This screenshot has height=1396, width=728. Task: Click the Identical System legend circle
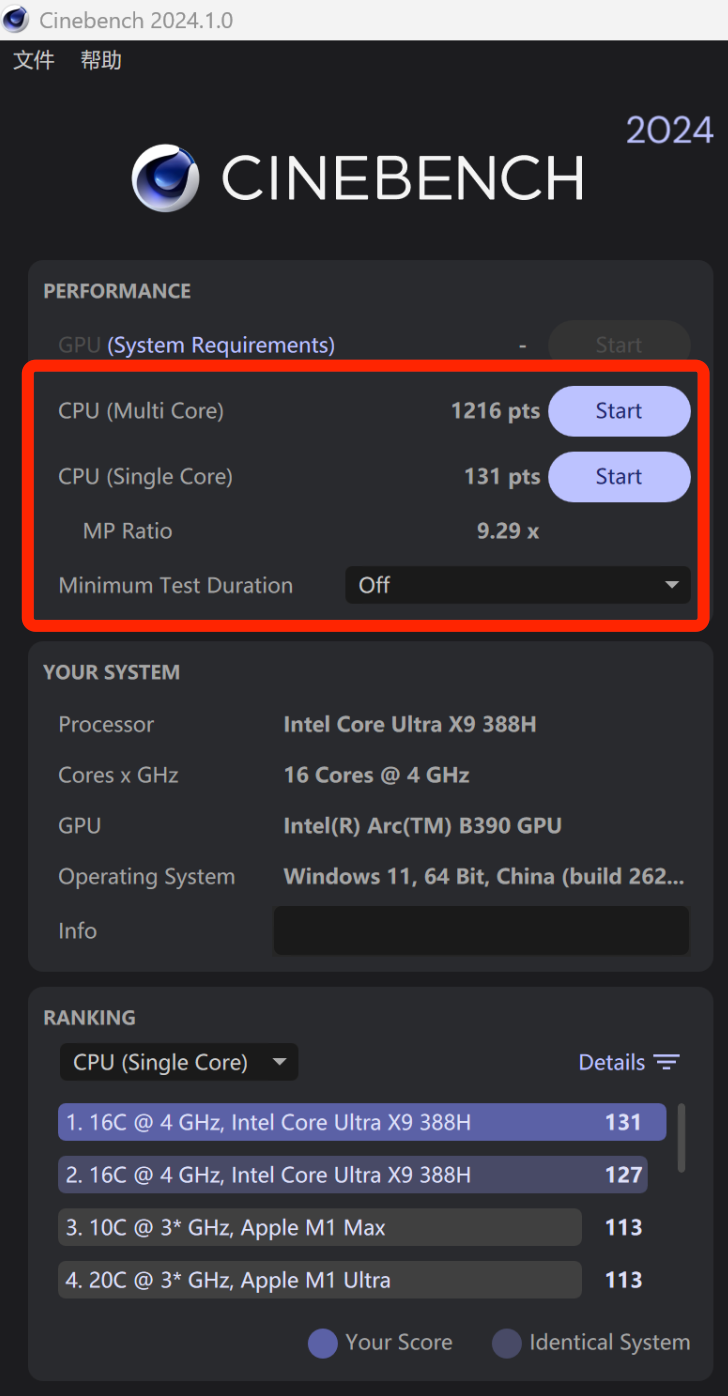(507, 1343)
